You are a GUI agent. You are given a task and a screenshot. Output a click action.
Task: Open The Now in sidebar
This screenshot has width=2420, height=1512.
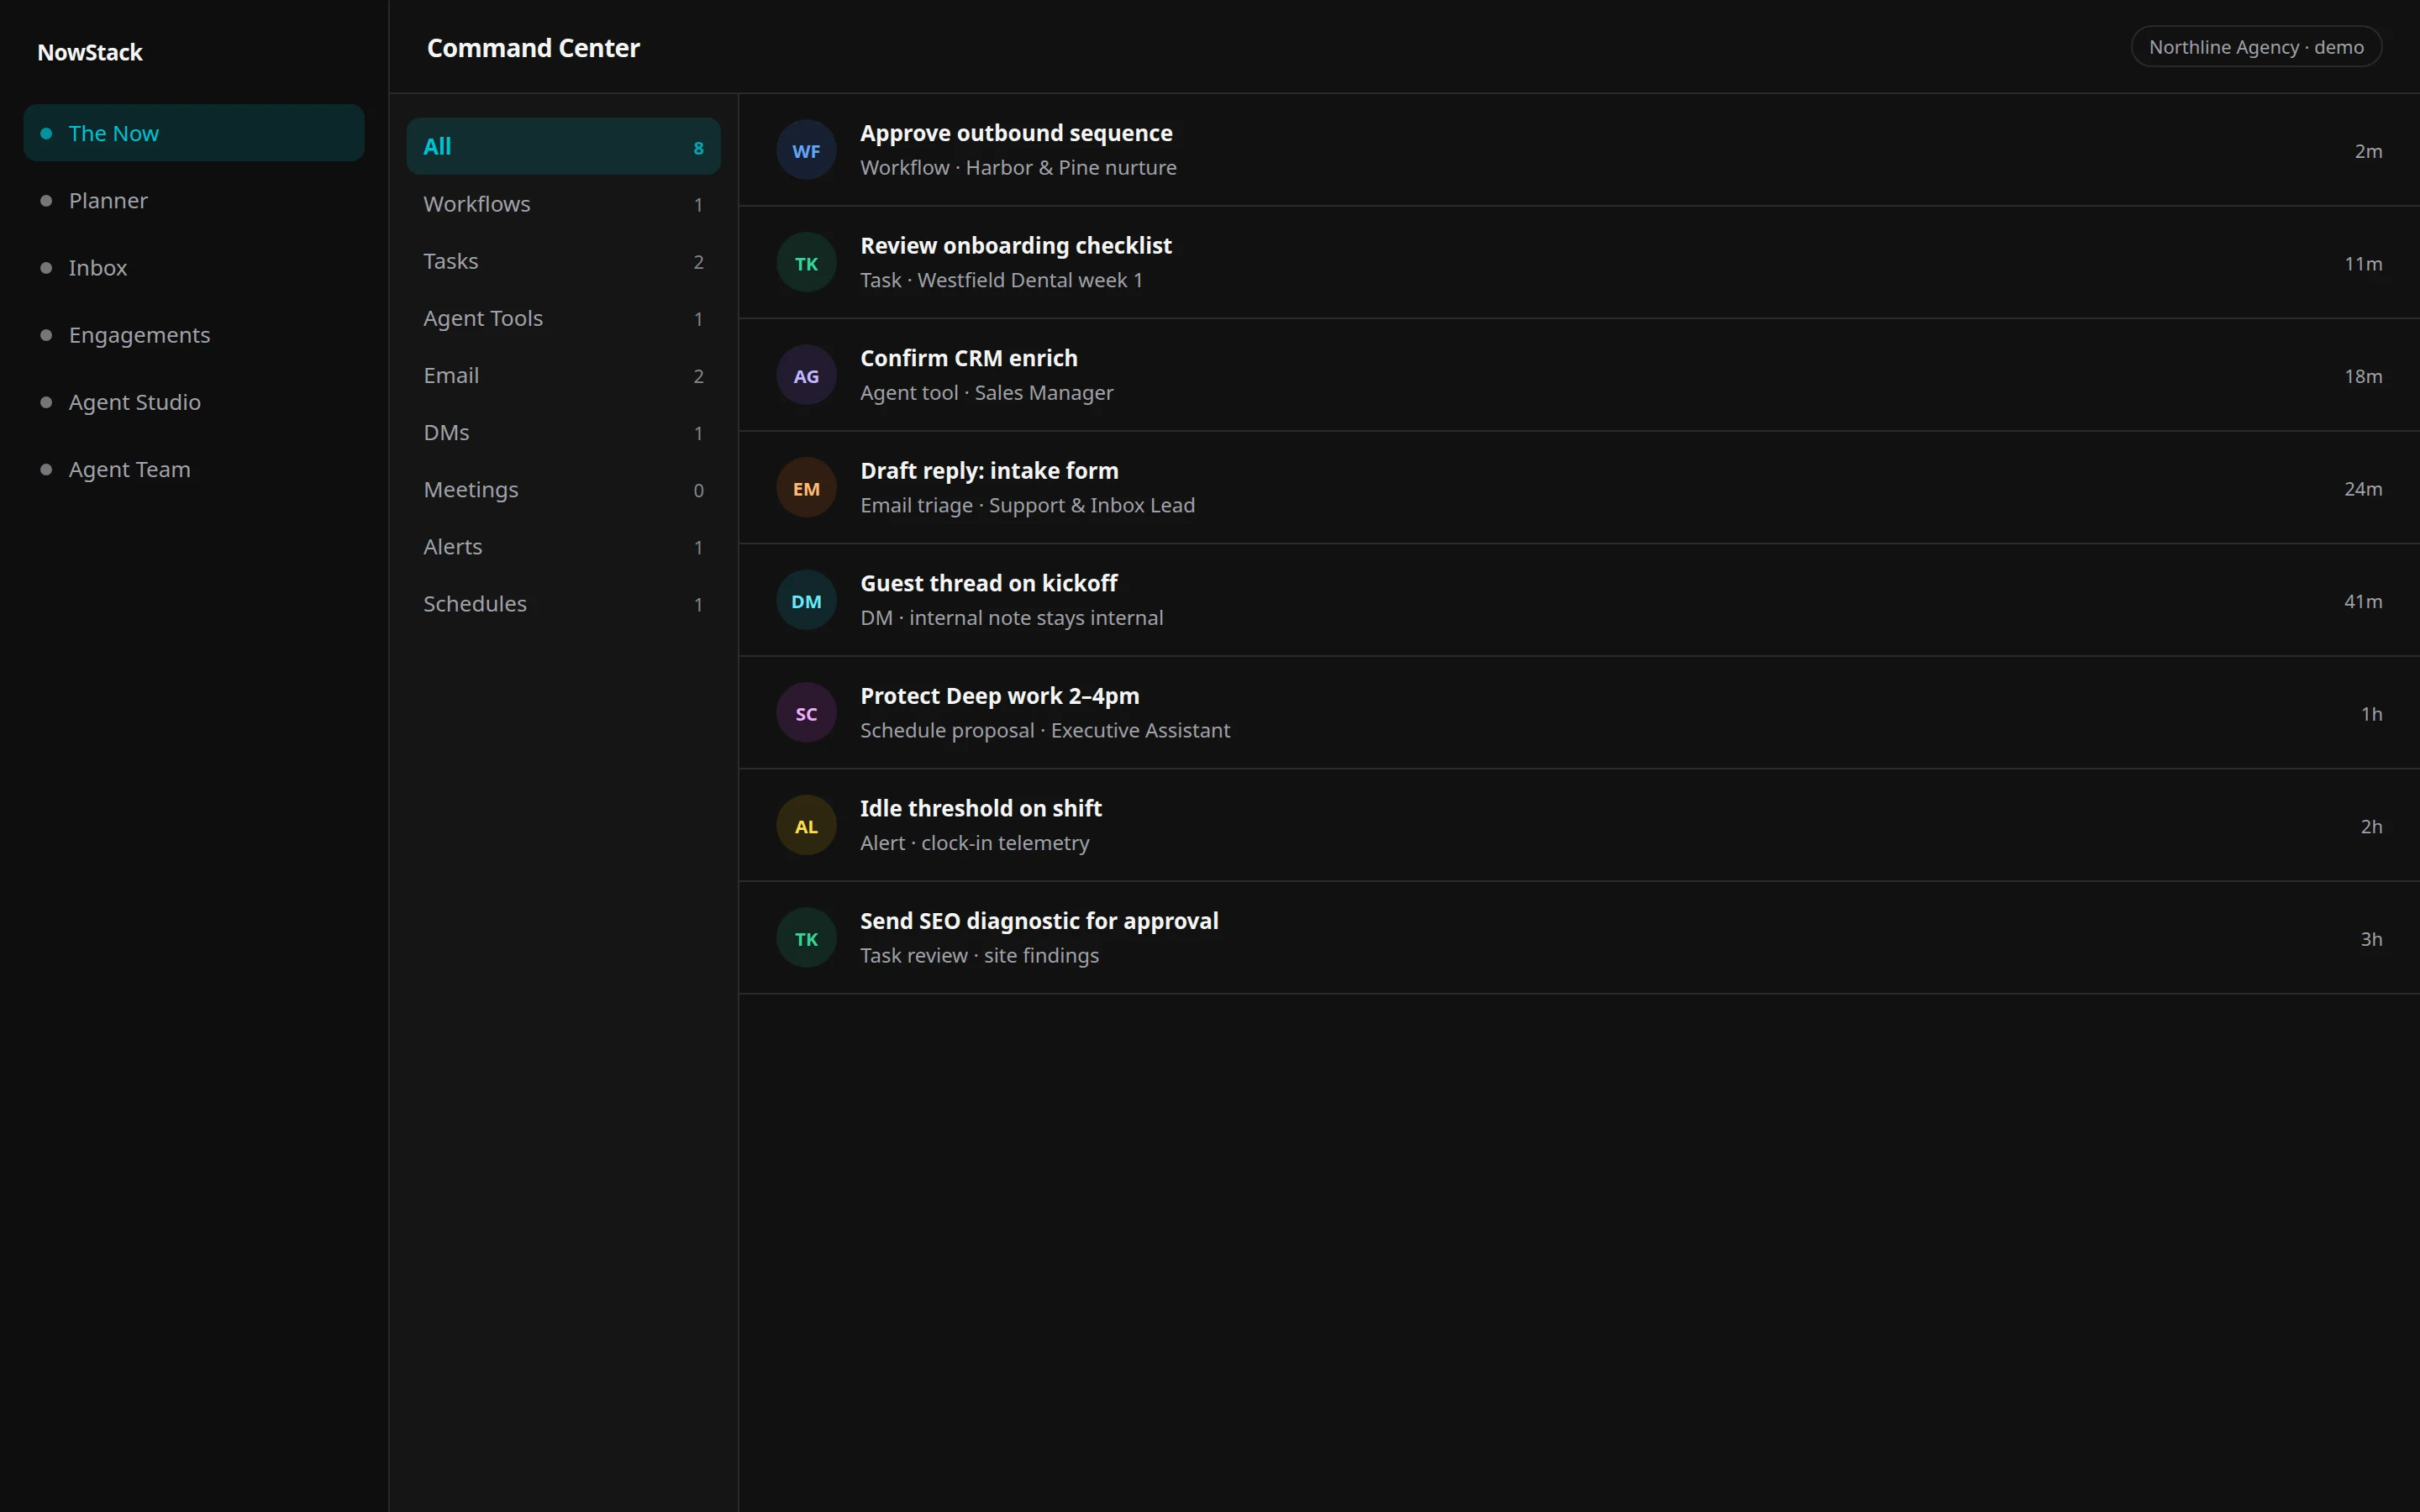(x=194, y=133)
